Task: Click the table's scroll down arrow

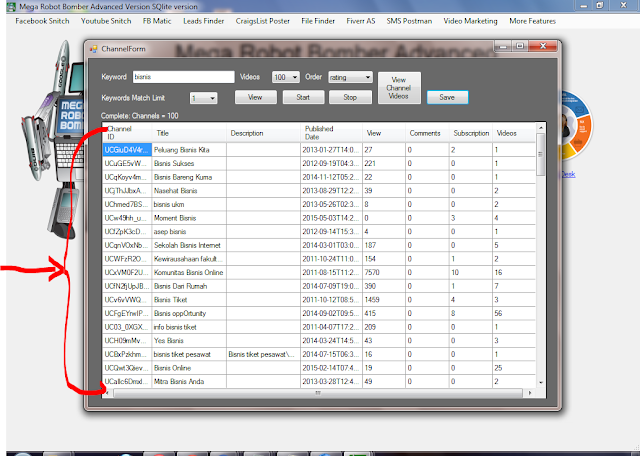Action: tap(540, 383)
